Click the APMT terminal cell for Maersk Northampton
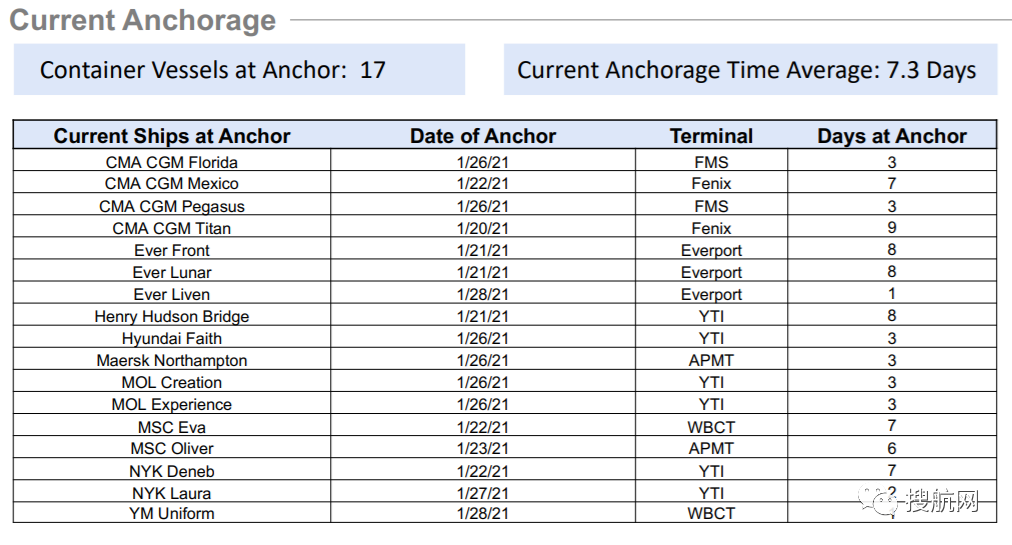The height and width of the screenshot is (545, 1012). [711, 360]
